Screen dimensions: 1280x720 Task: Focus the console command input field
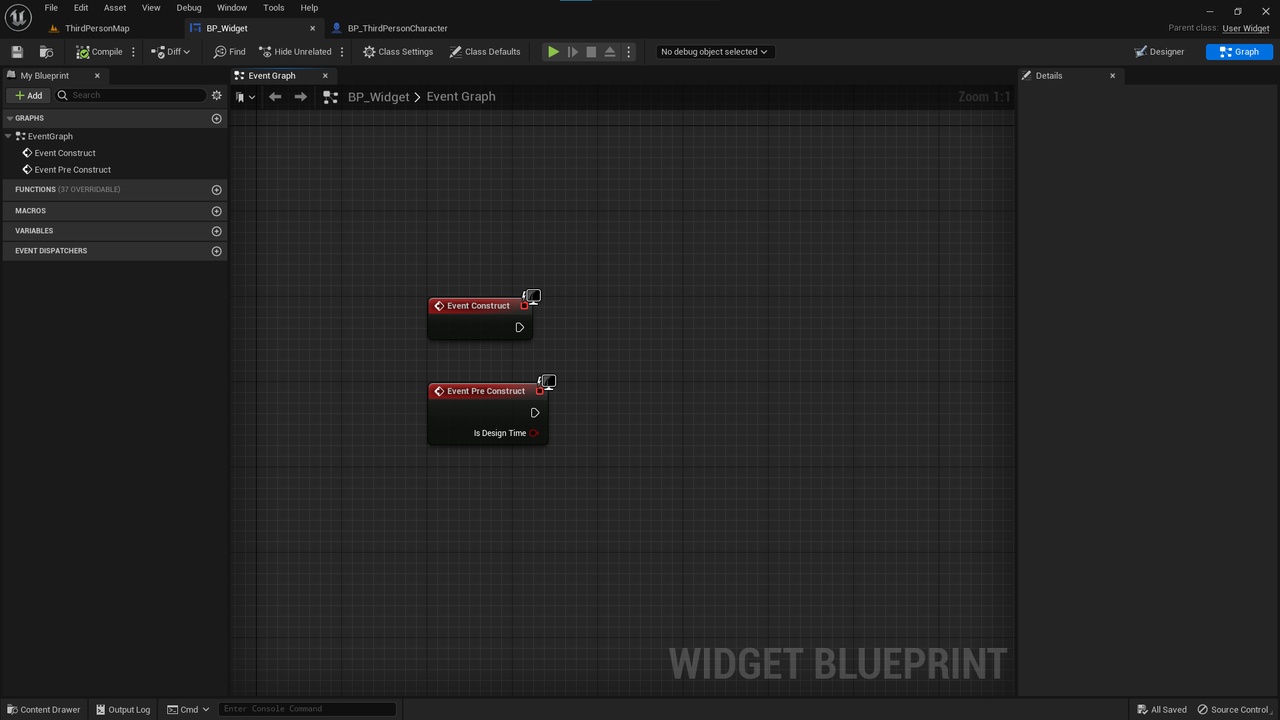307,709
